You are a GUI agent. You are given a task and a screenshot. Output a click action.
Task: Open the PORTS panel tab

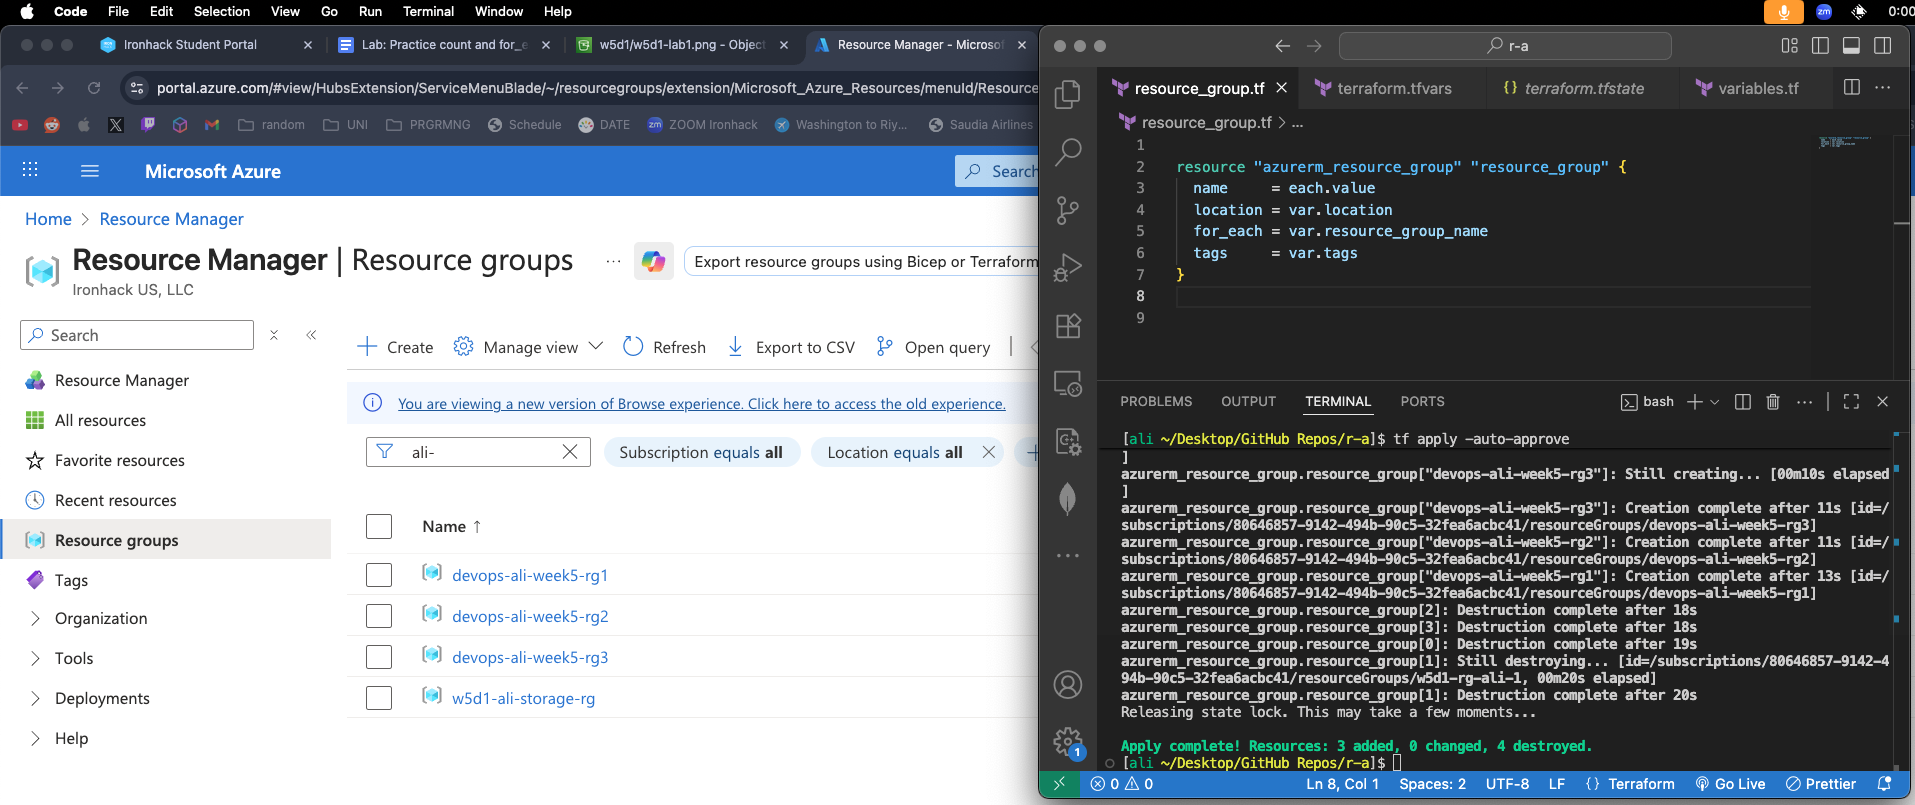tap(1422, 401)
